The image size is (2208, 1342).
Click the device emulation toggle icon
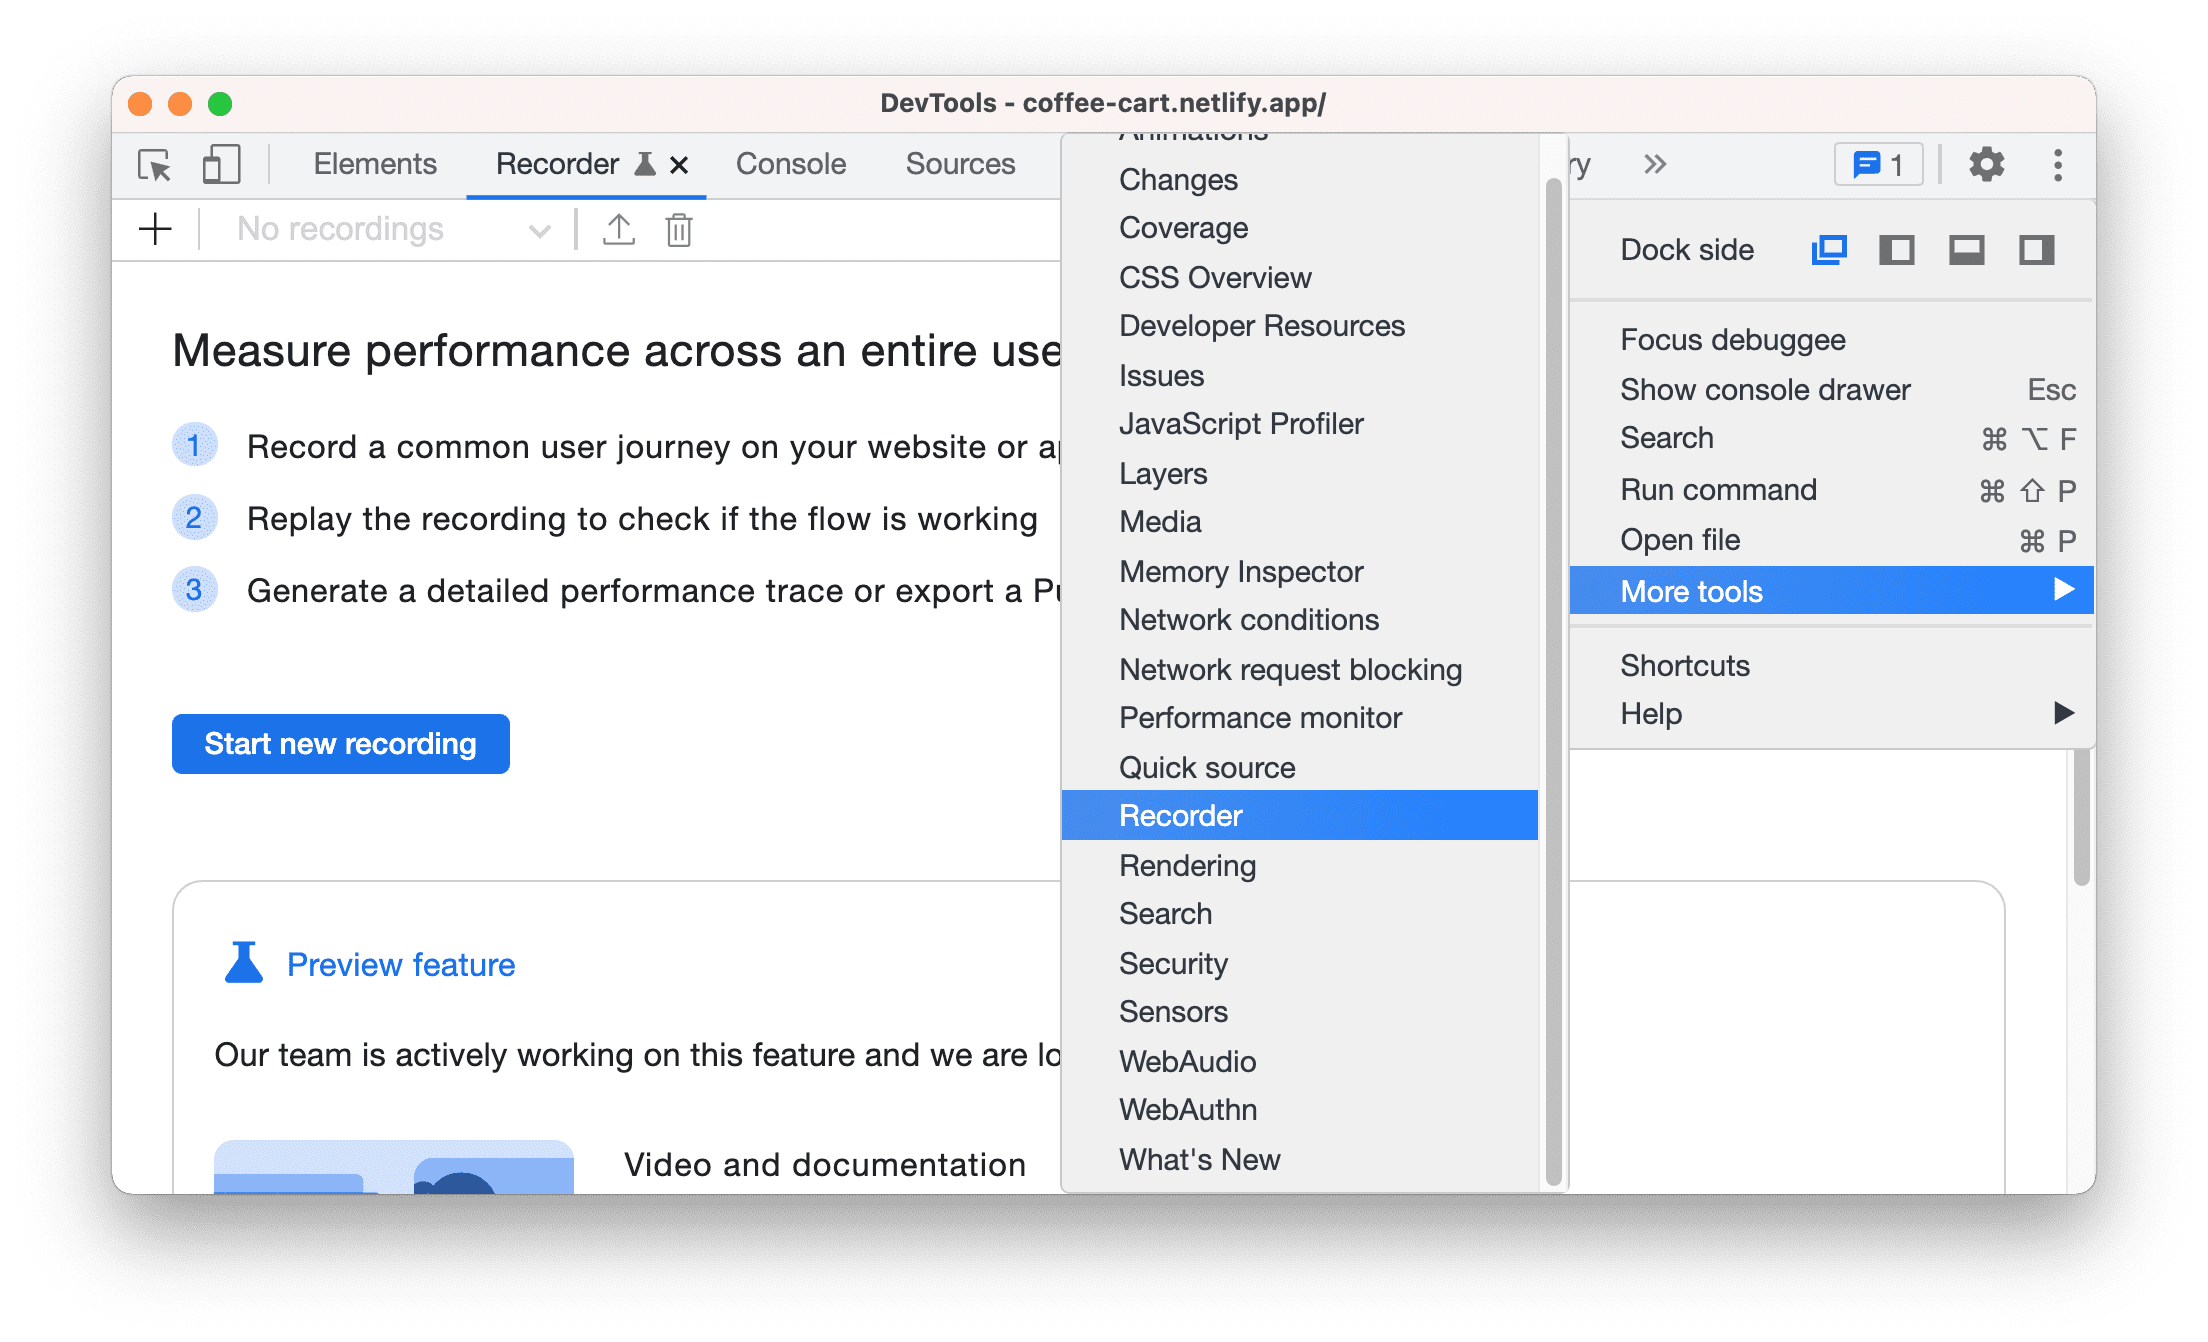pyautogui.click(x=221, y=166)
